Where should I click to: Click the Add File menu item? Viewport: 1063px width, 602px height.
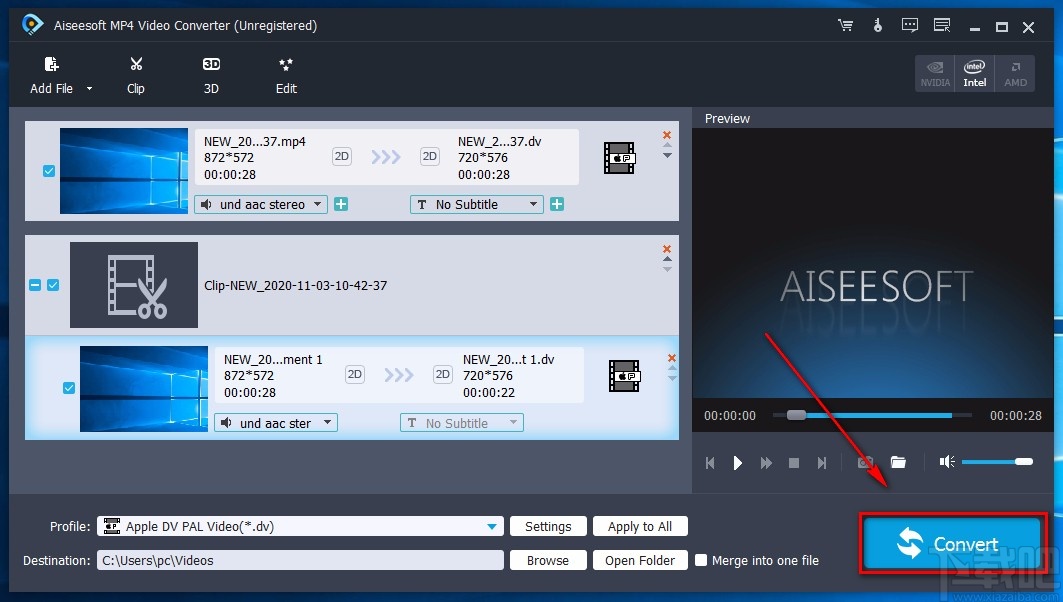pos(51,75)
